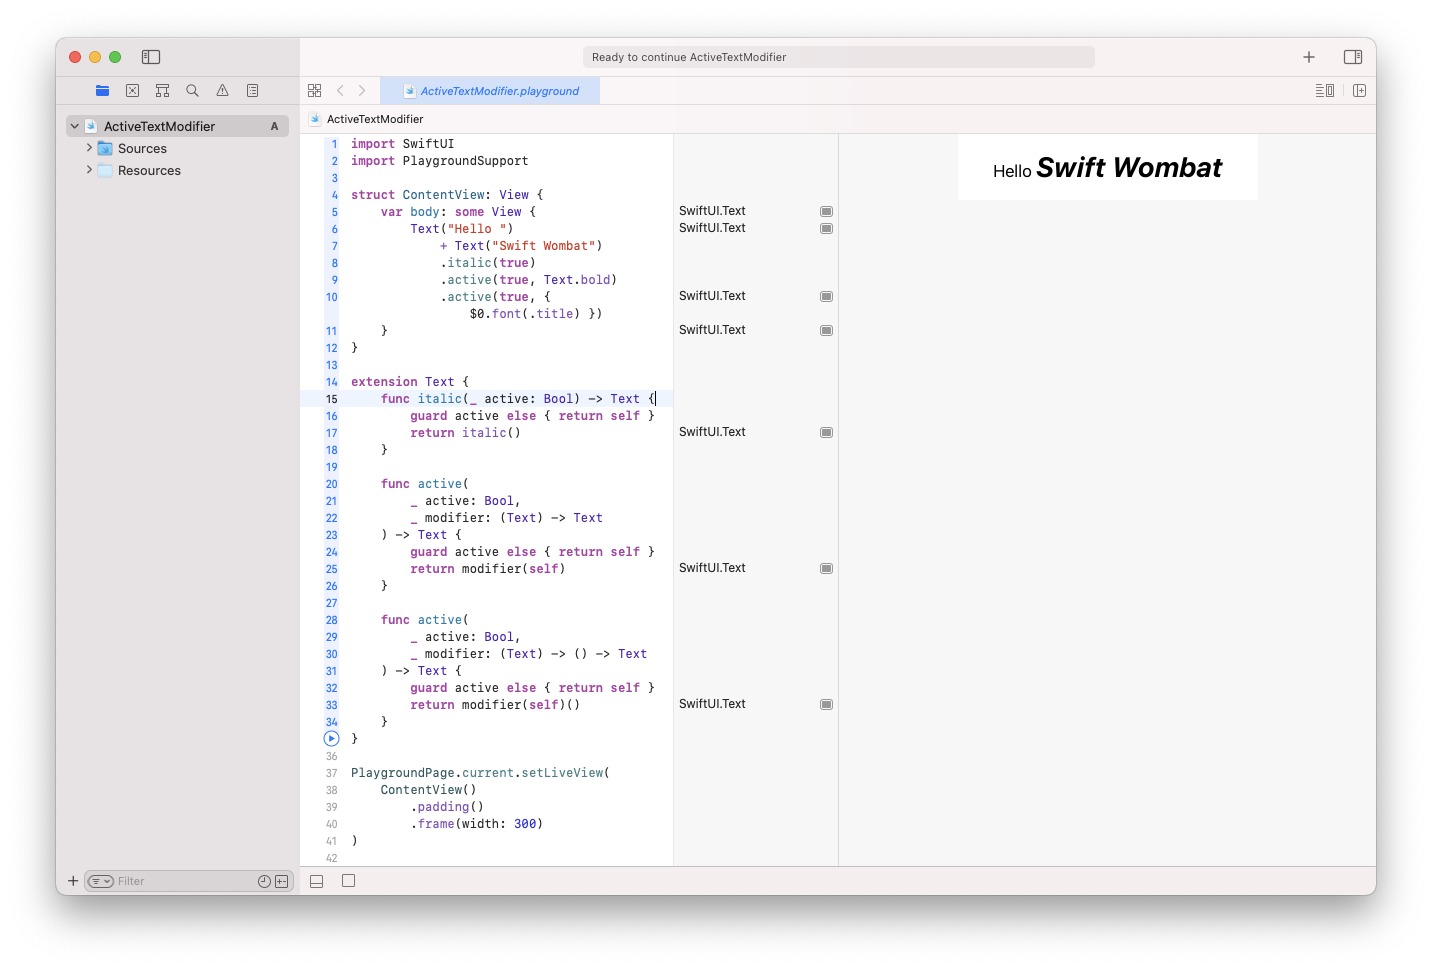
Task: Go back in editor history
Action: click(340, 90)
